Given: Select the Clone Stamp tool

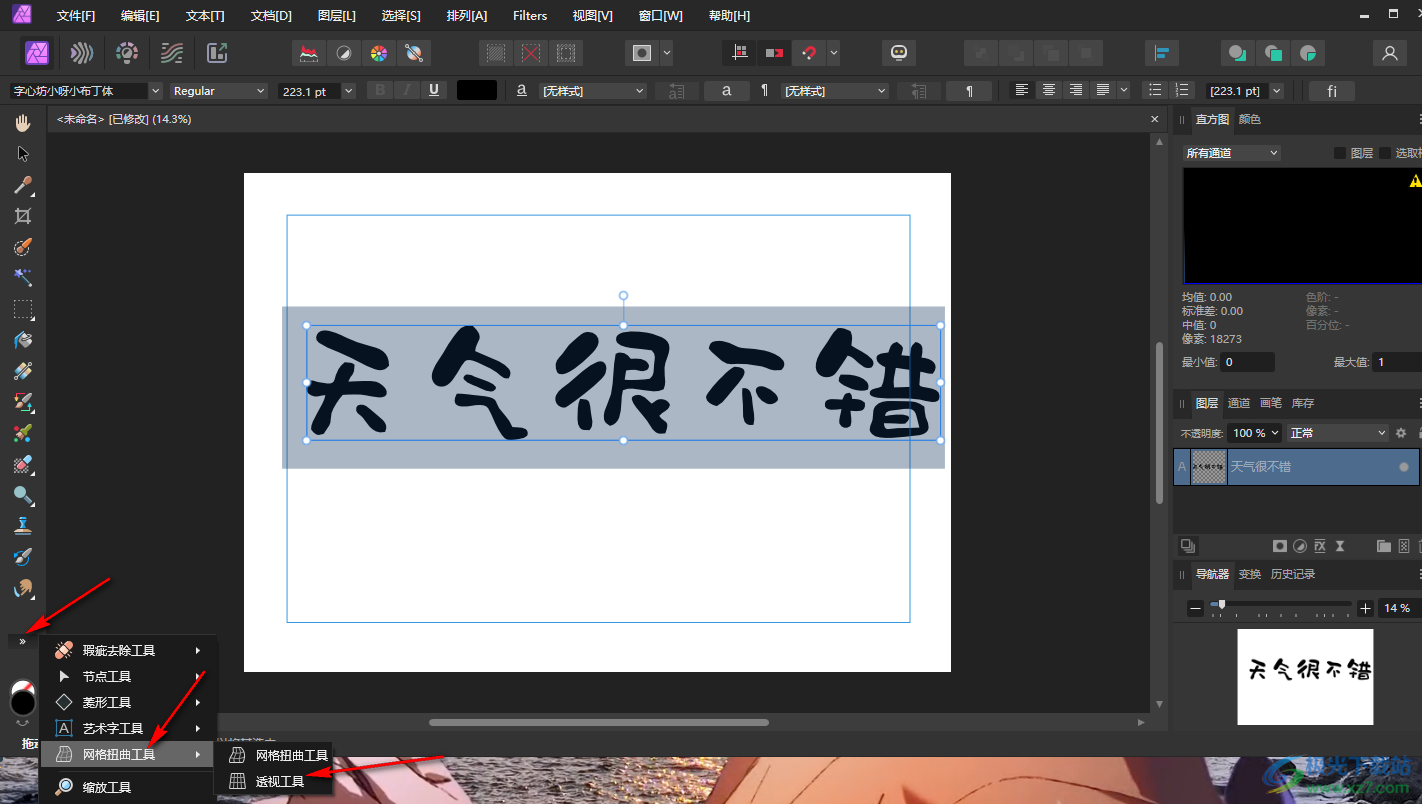Looking at the screenshot, I should 22,526.
